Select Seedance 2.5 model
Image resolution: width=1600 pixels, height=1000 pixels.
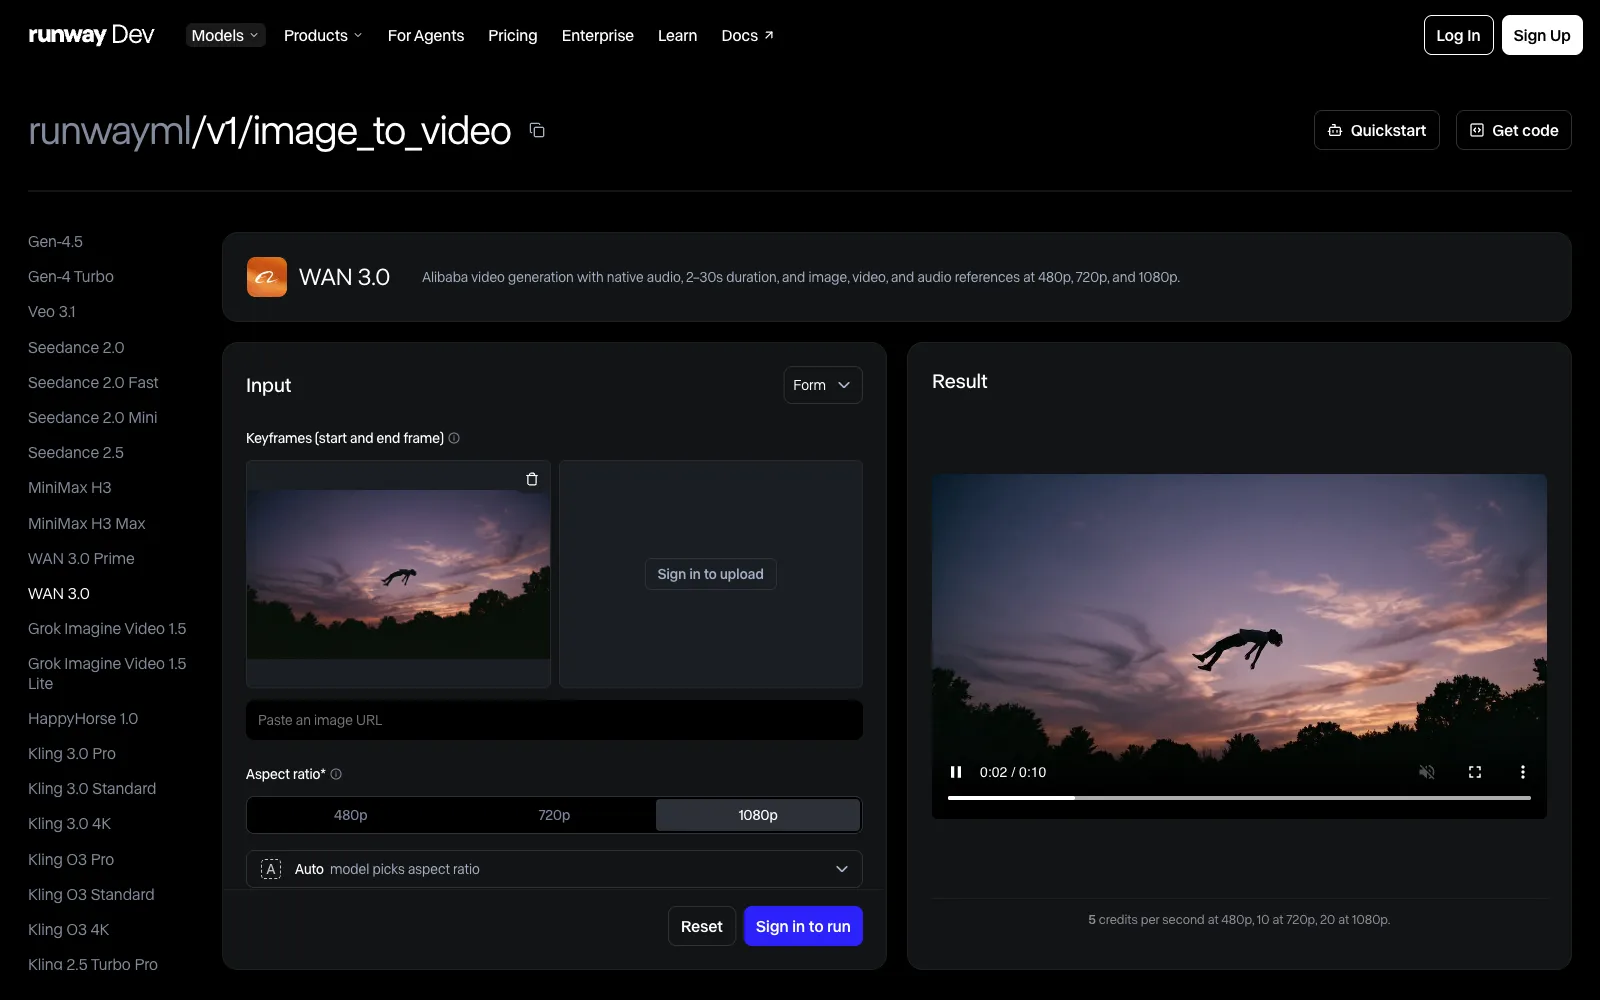pyautogui.click(x=76, y=452)
